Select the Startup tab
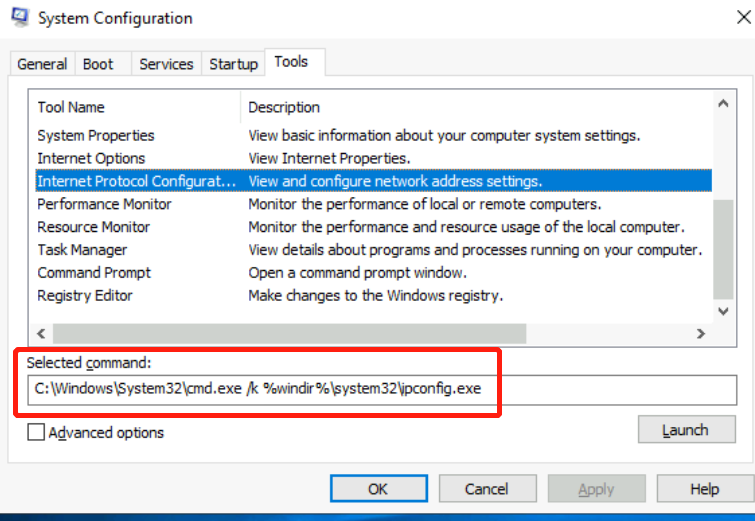 tap(233, 64)
